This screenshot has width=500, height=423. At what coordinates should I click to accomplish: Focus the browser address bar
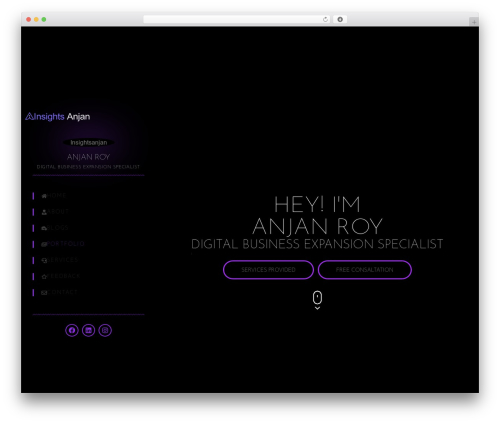click(x=237, y=20)
